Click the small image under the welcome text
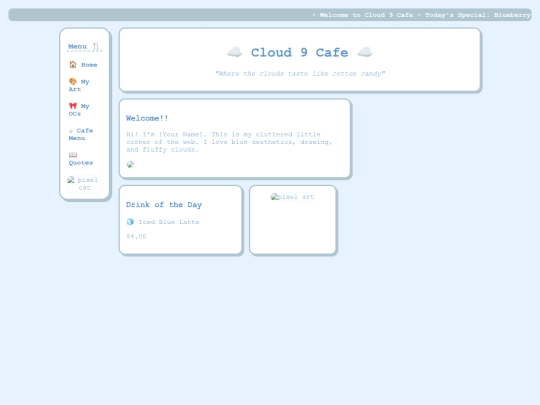The height and width of the screenshot is (405, 540). coord(130,164)
